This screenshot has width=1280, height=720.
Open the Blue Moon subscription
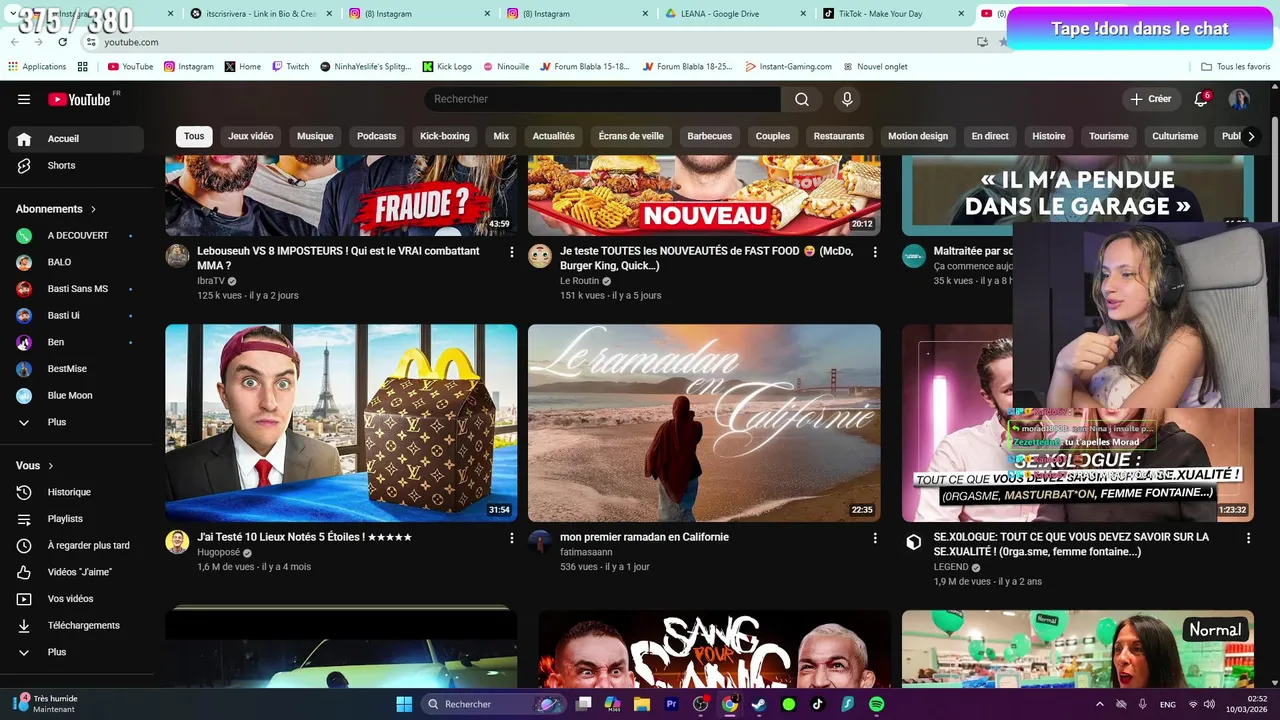[76, 395]
